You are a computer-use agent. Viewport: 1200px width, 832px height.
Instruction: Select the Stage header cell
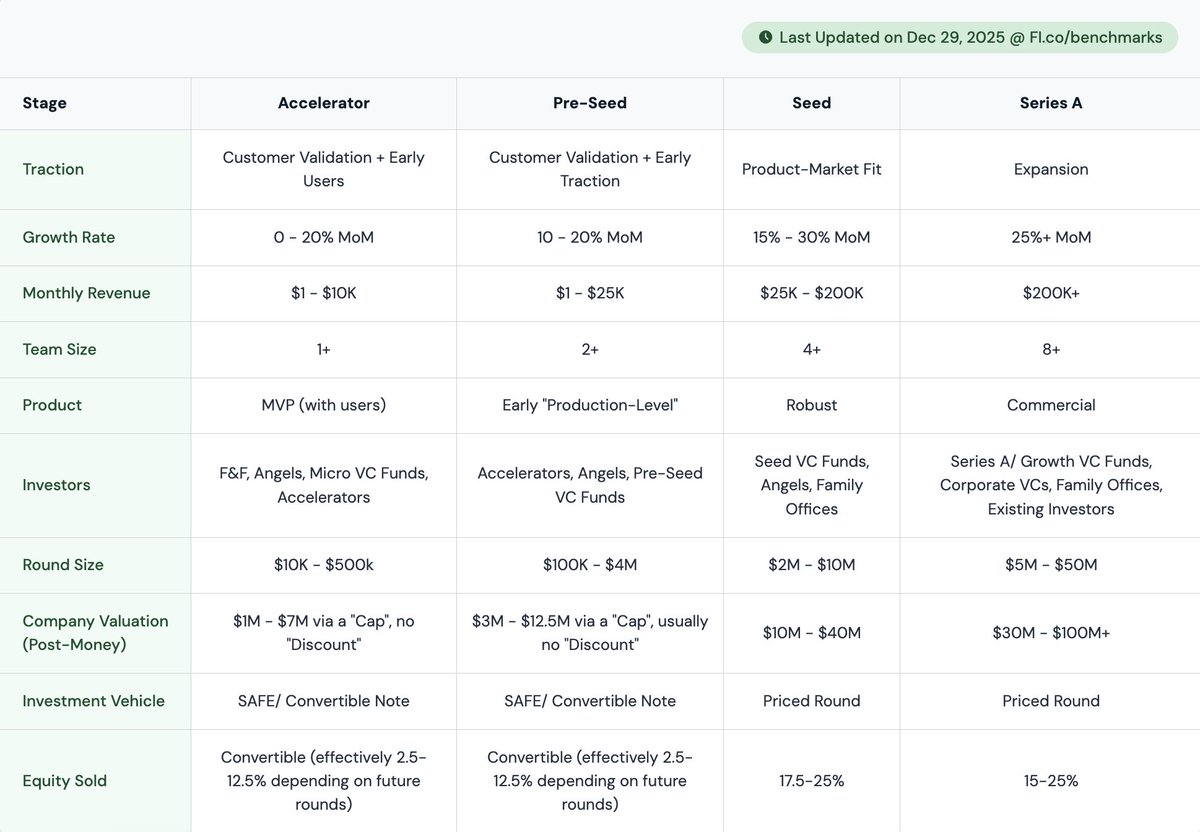(x=95, y=103)
